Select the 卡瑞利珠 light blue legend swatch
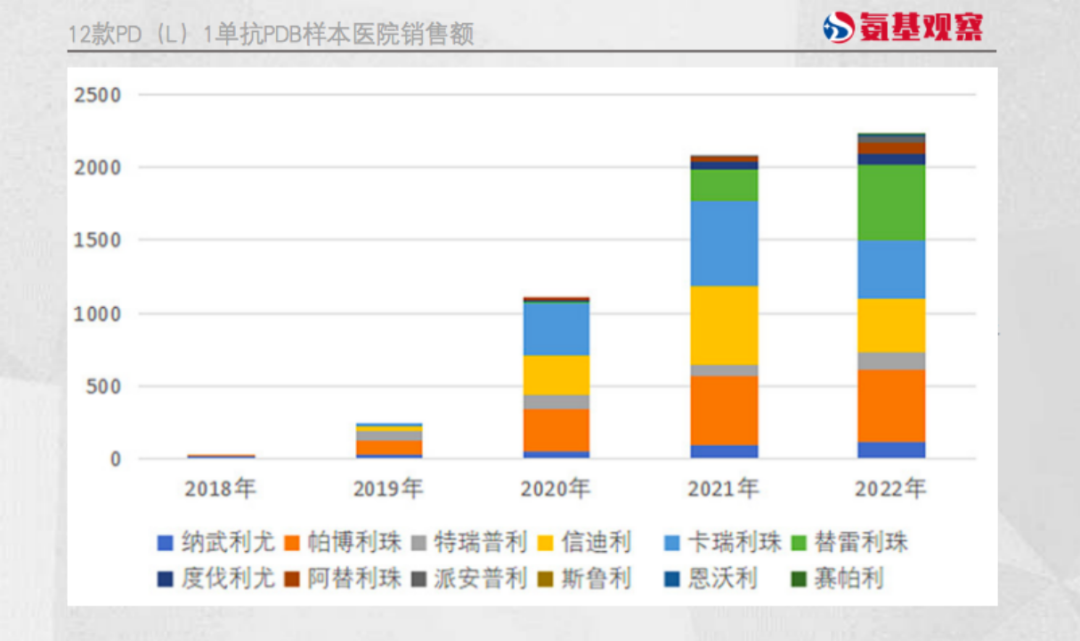The width and height of the screenshot is (1080, 641). click(672, 543)
